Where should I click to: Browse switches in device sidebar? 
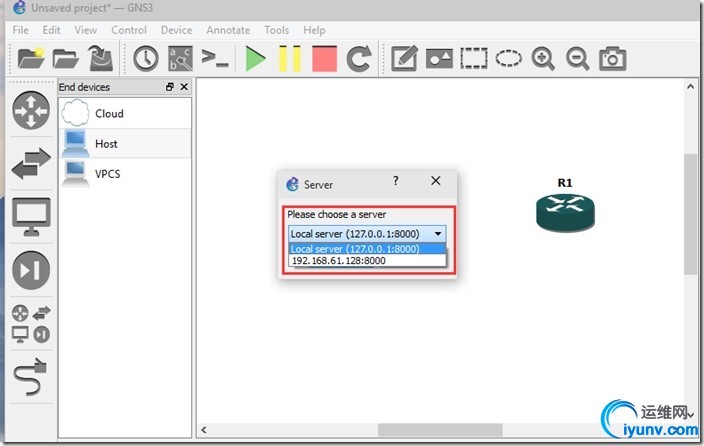pyautogui.click(x=31, y=163)
